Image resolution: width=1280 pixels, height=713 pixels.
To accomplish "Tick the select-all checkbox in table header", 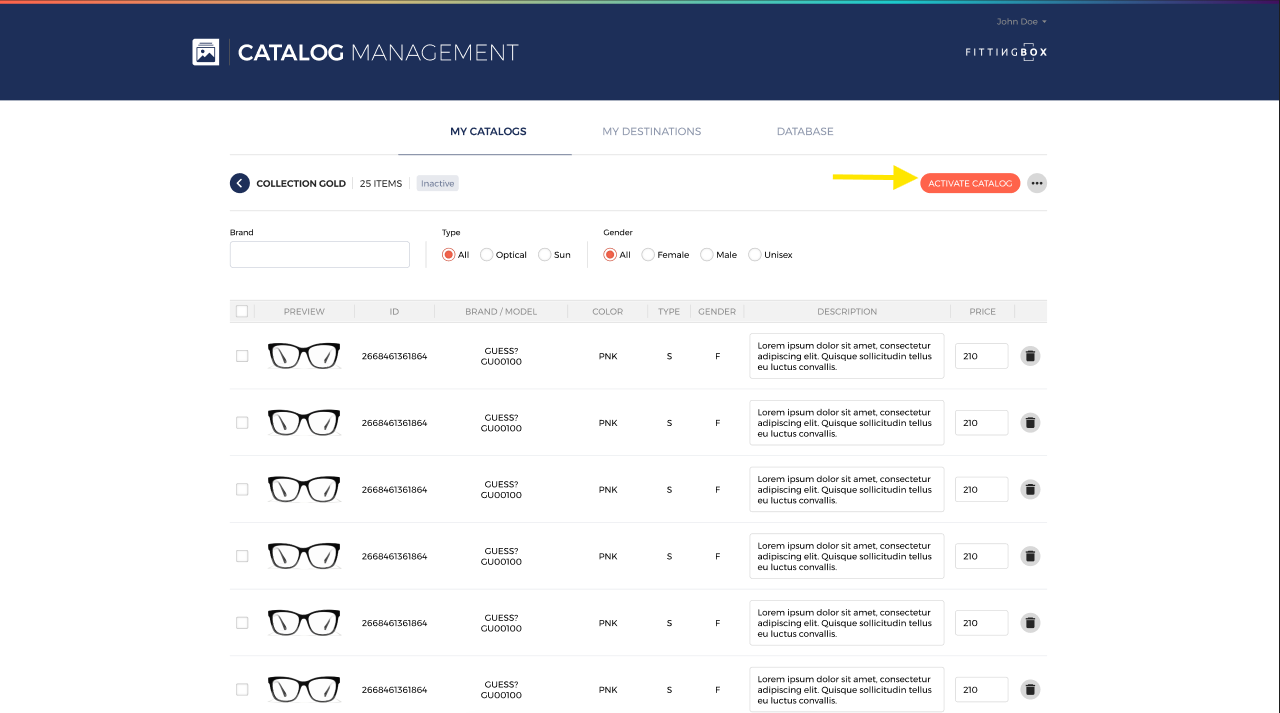I will 242,311.
